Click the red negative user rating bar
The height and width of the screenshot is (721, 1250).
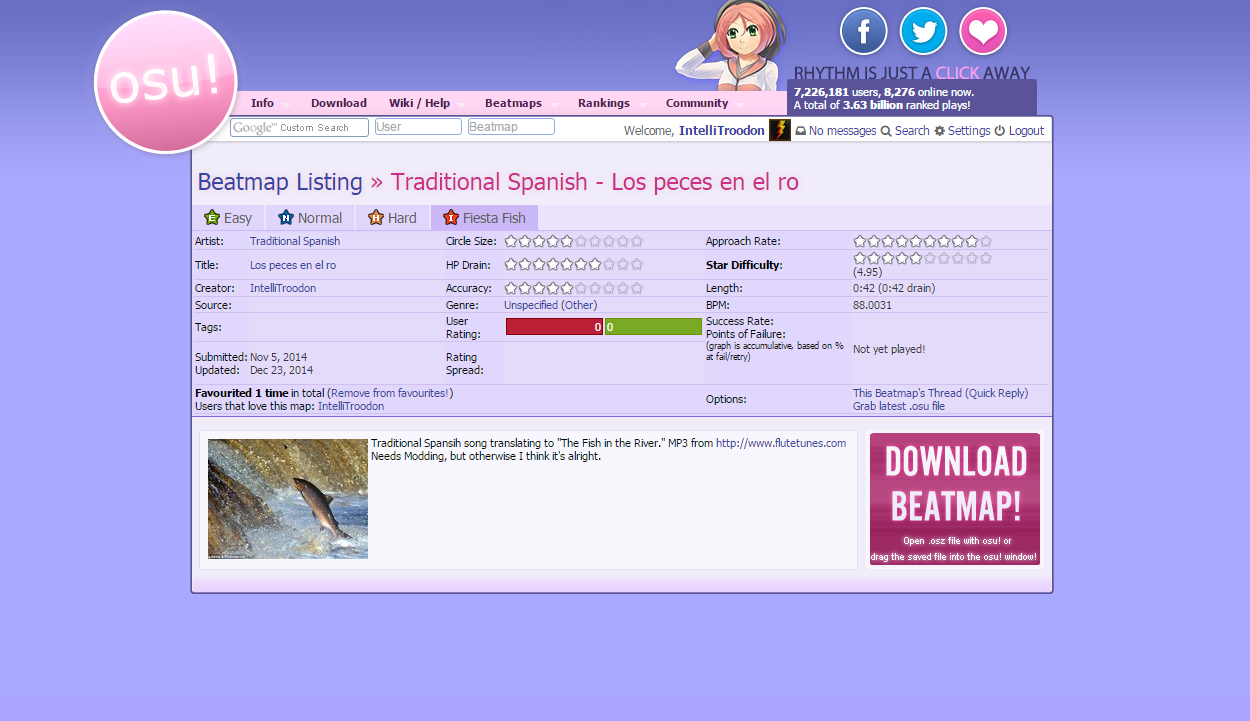(x=554, y=327)
